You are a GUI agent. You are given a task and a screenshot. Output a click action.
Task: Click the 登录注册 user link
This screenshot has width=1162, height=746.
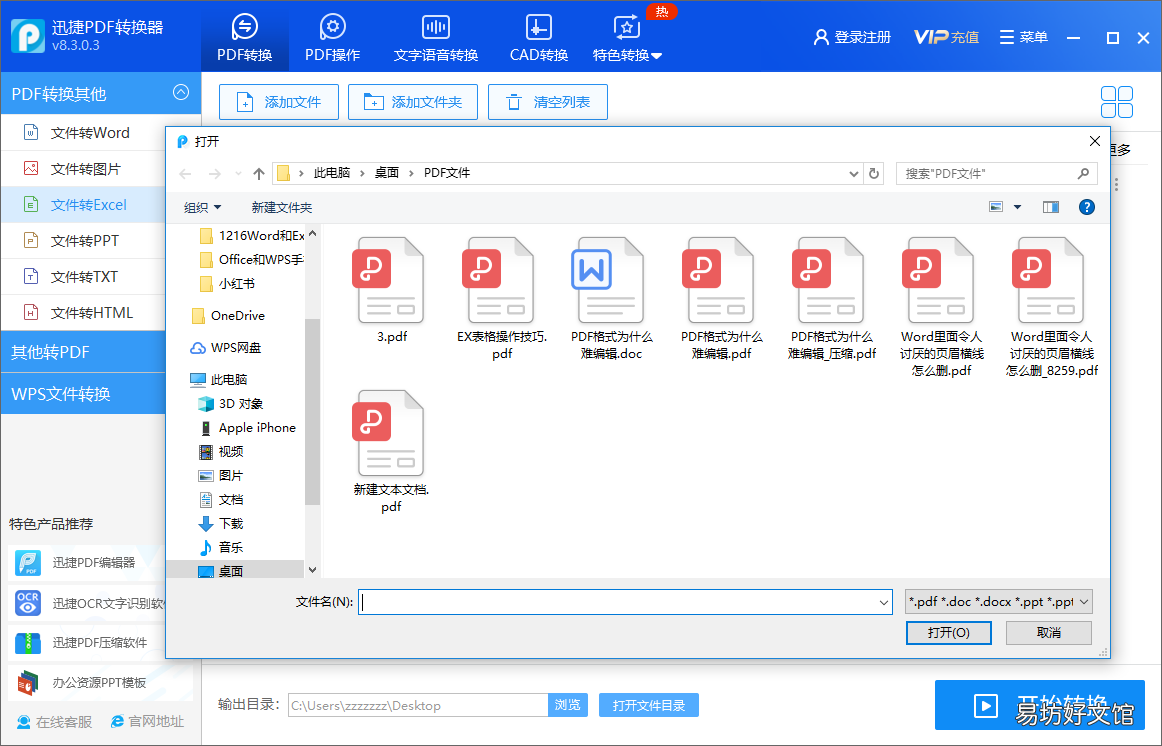[x=851, y=37]
